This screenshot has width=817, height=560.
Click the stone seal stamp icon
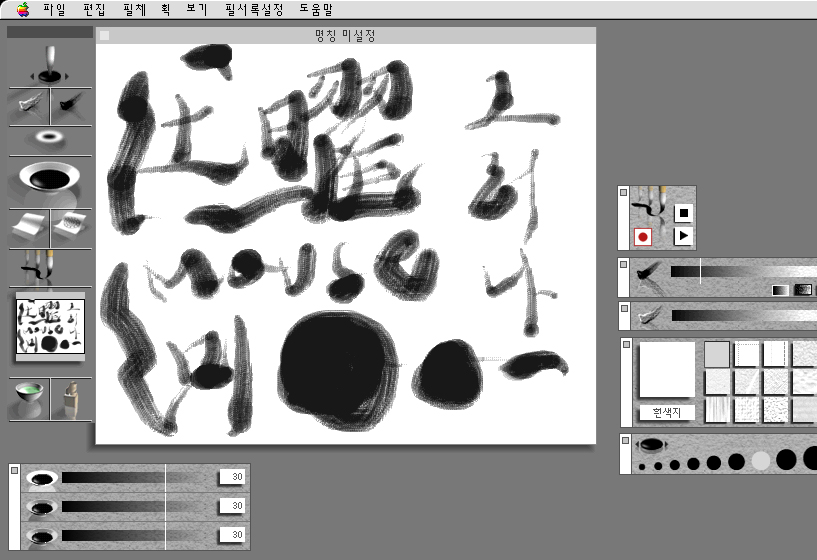click(71, 399)
